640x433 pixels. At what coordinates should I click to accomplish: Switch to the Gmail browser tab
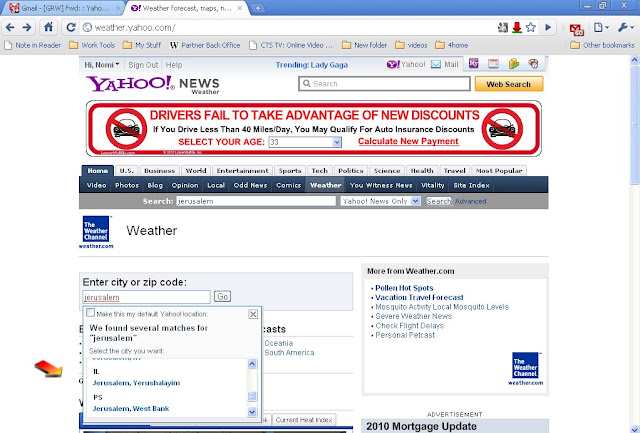63,8
